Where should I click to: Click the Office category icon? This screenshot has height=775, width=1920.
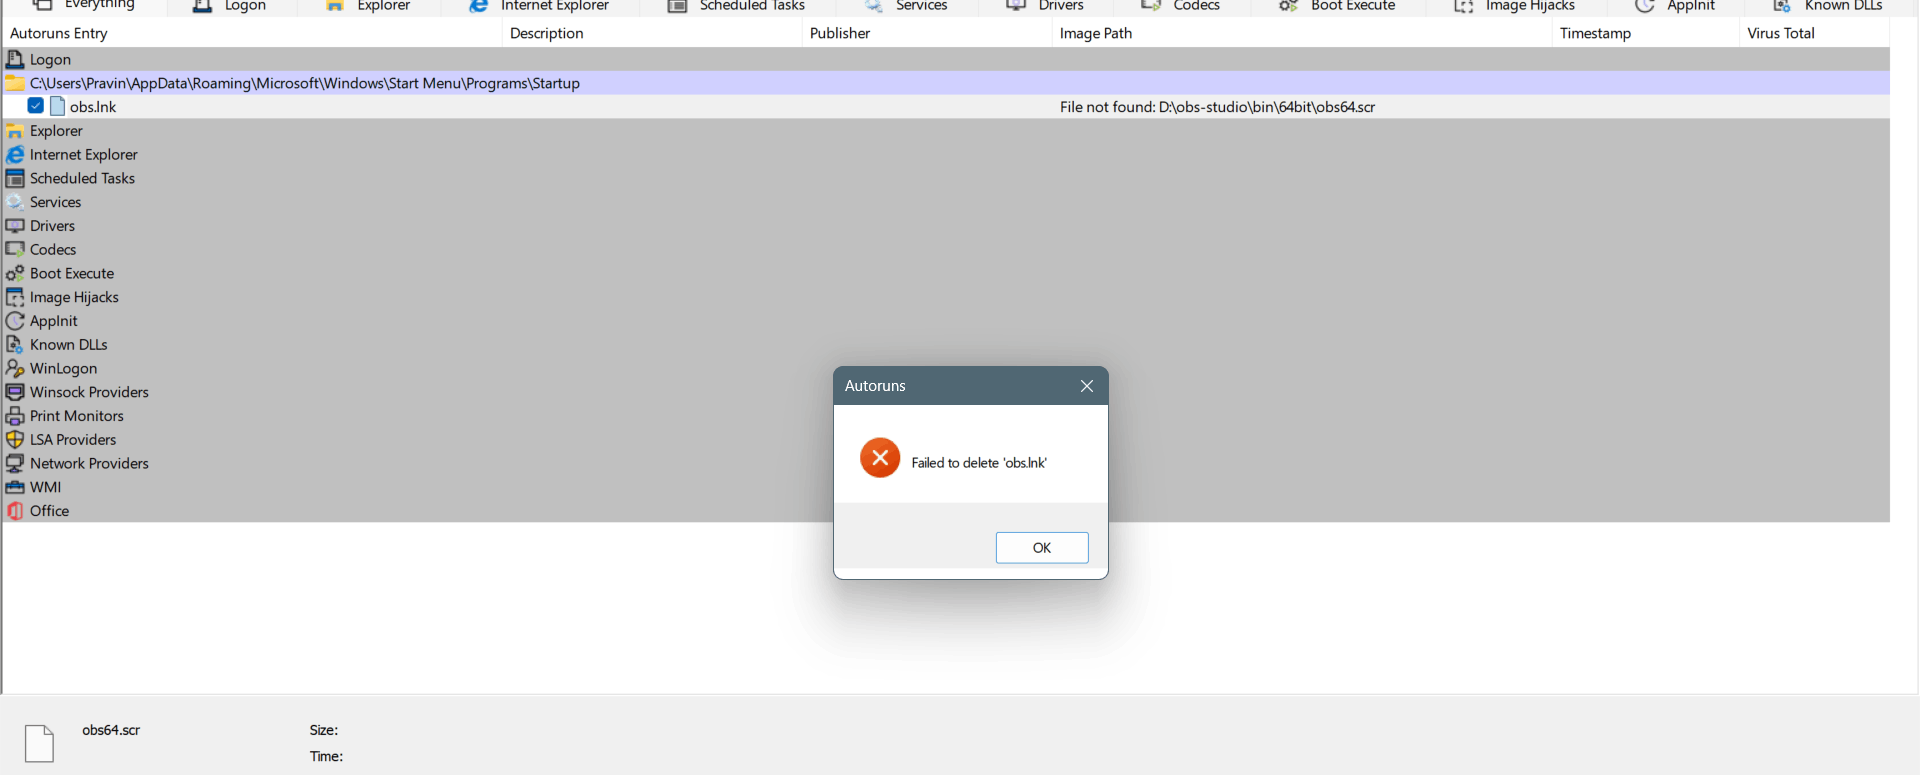coord(15,511)
